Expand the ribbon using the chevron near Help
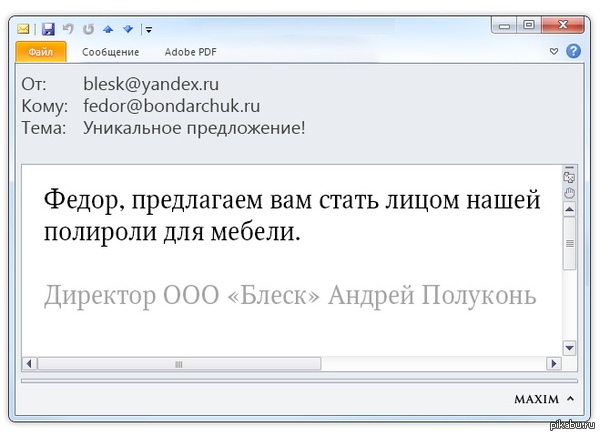Screen dimensions: 600x436 pos(555,51)
